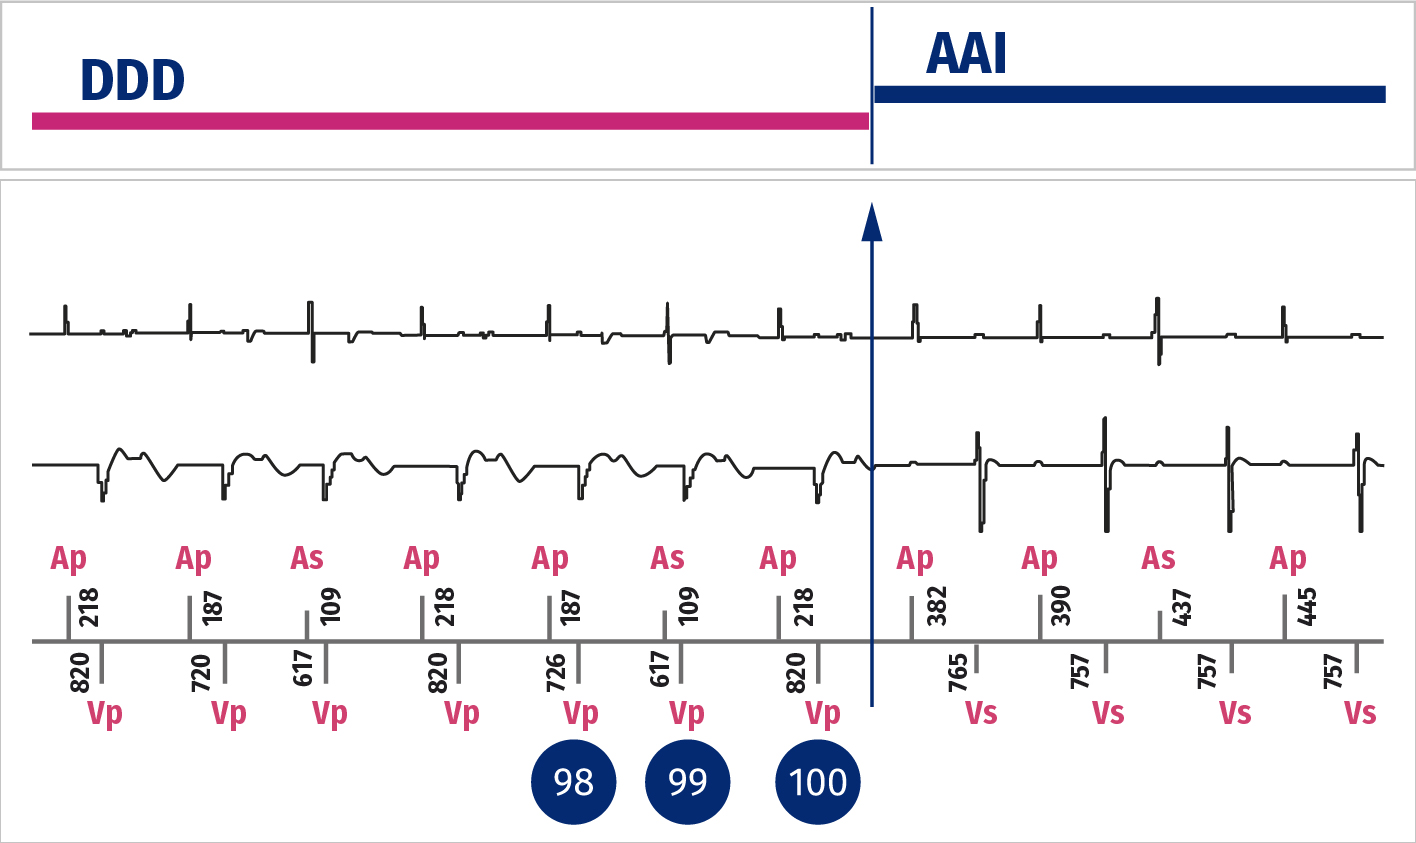Select the AAI mode label
This screenshot has height=843, width=1416.
(966, 54)
